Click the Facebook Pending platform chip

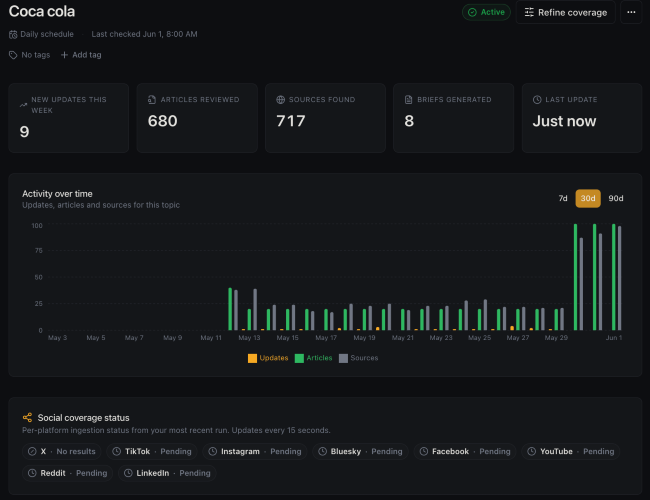(465, 451)
